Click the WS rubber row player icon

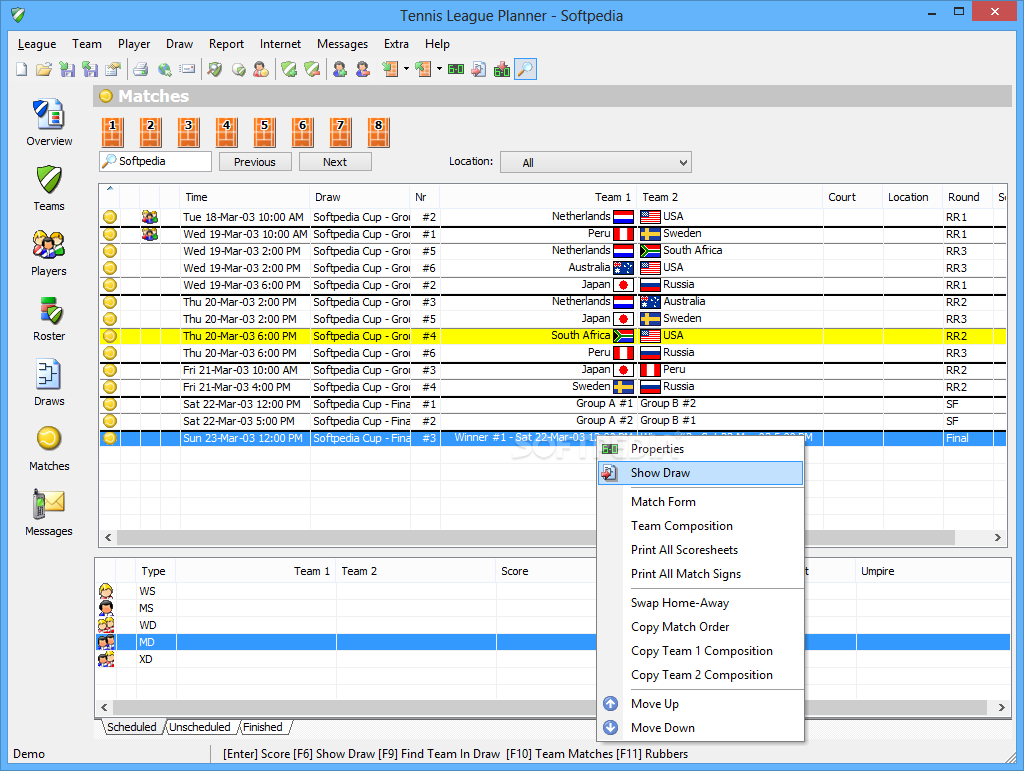[106, 591]
